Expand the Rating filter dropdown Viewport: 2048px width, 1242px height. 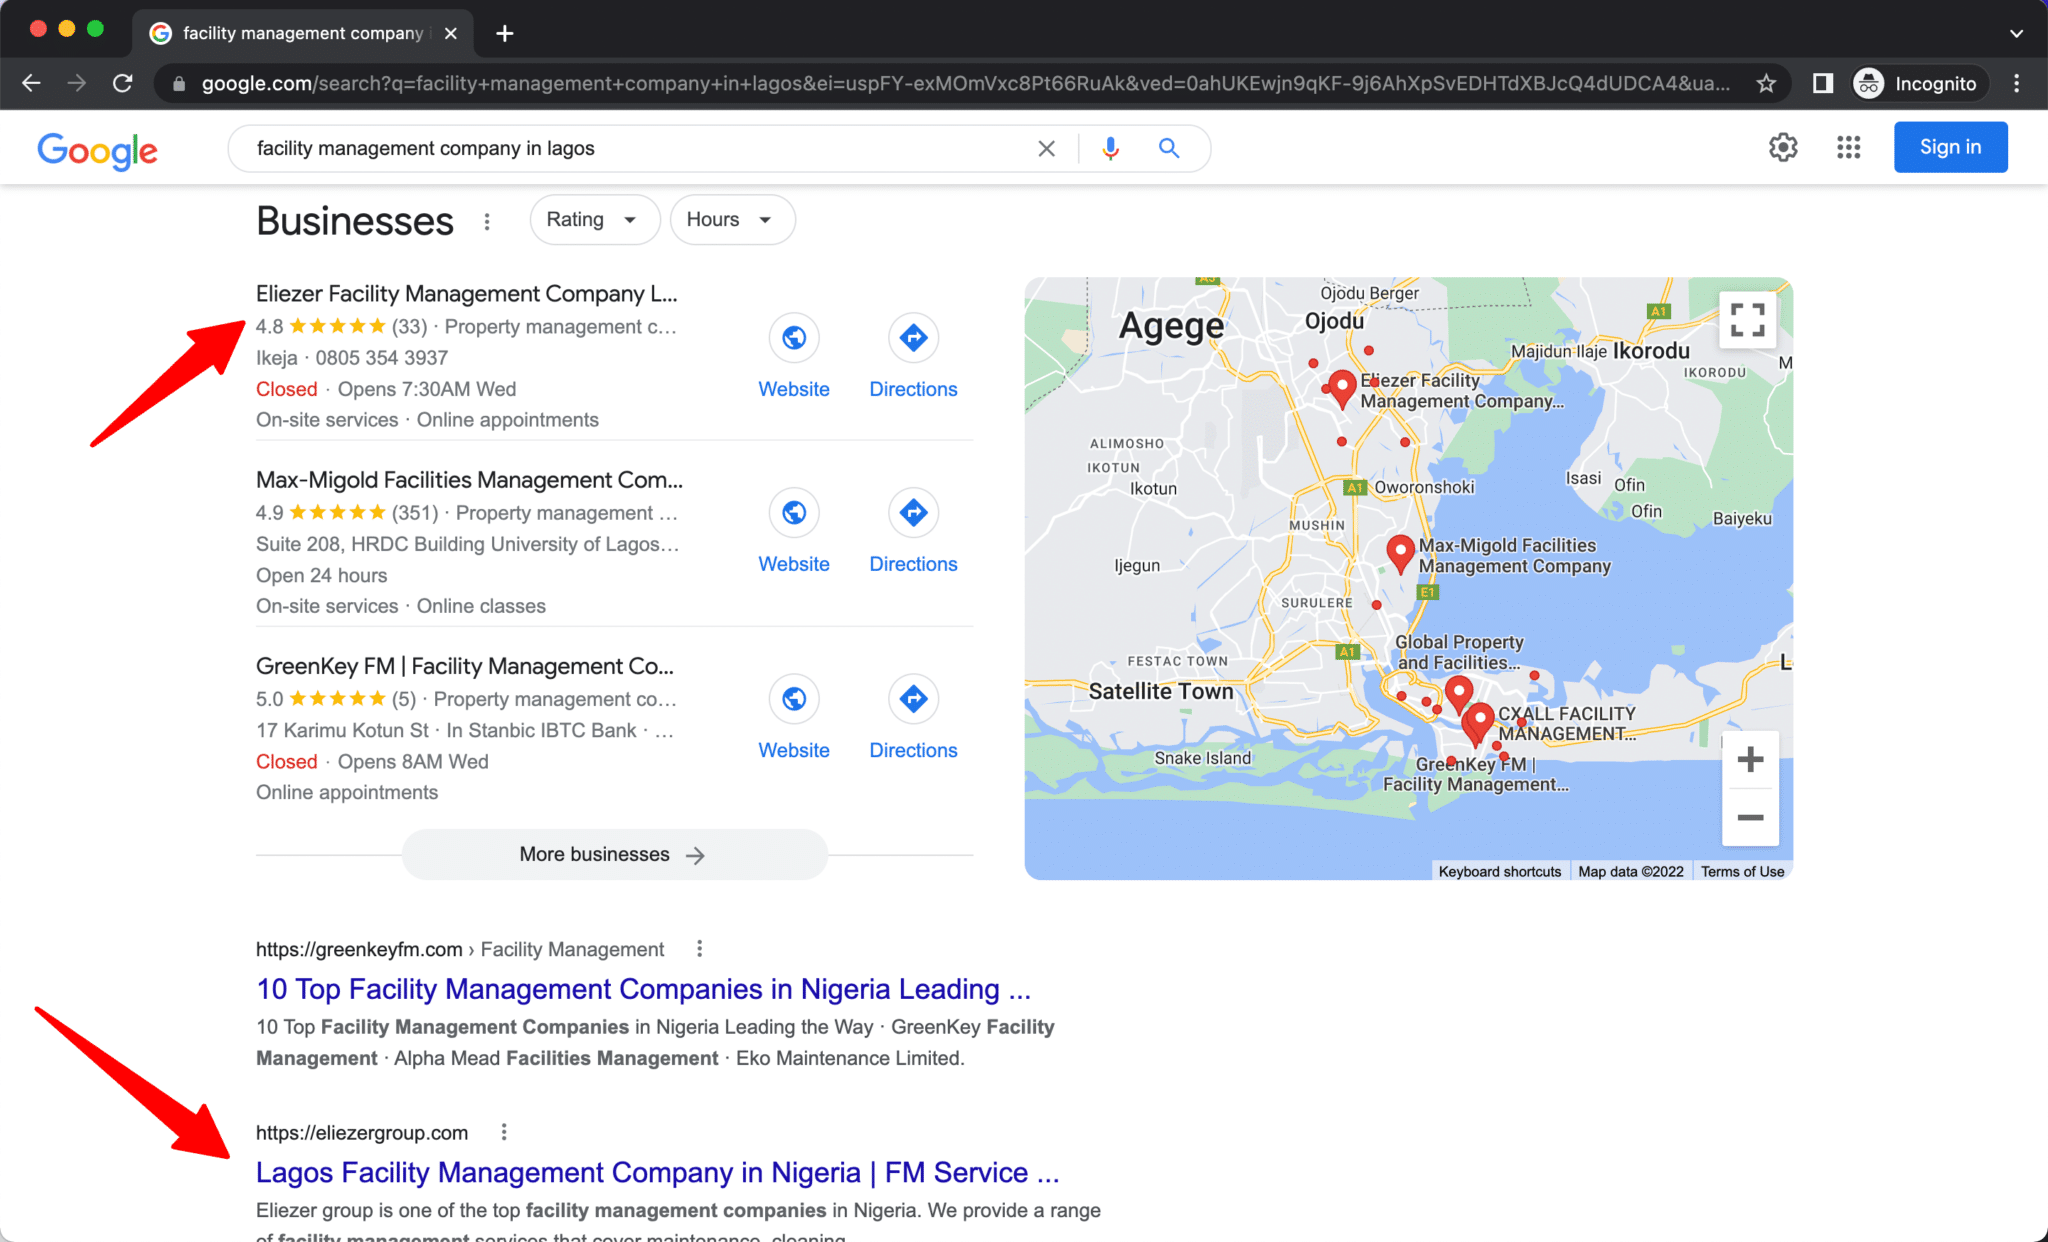(594, 219)
